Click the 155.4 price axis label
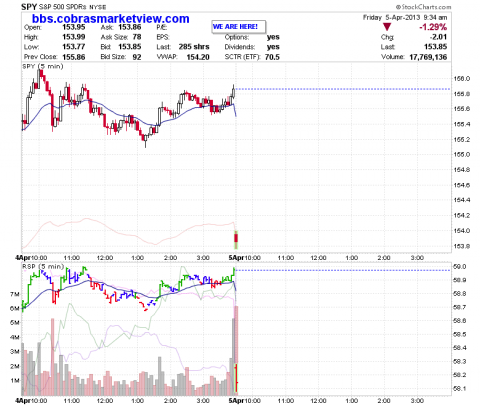 point(462,124)
